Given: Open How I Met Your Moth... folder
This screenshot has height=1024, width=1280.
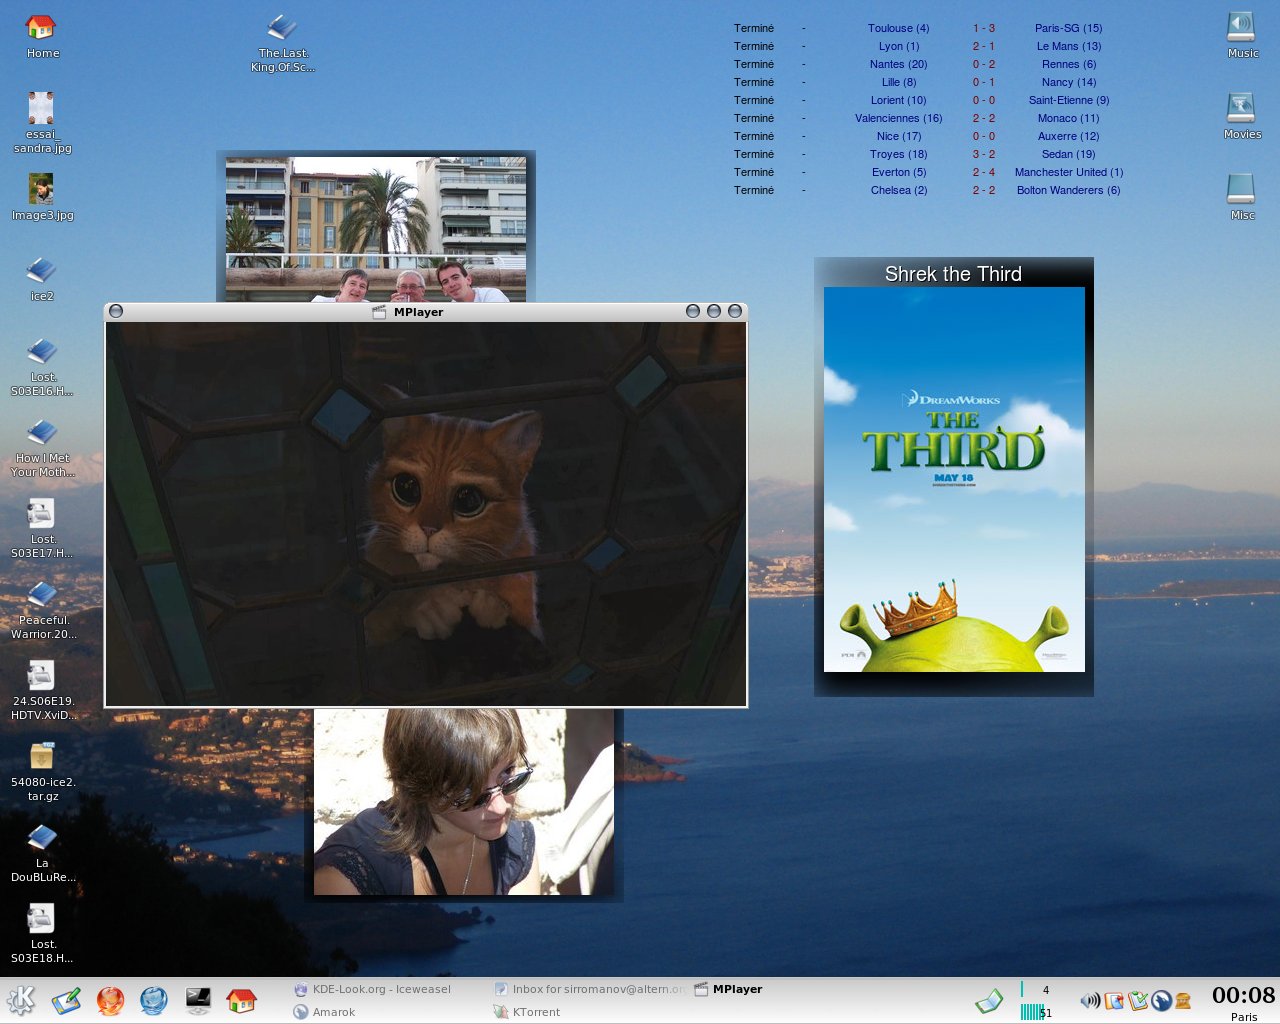Looking at the screenshot, I should [x=42, y=447].
